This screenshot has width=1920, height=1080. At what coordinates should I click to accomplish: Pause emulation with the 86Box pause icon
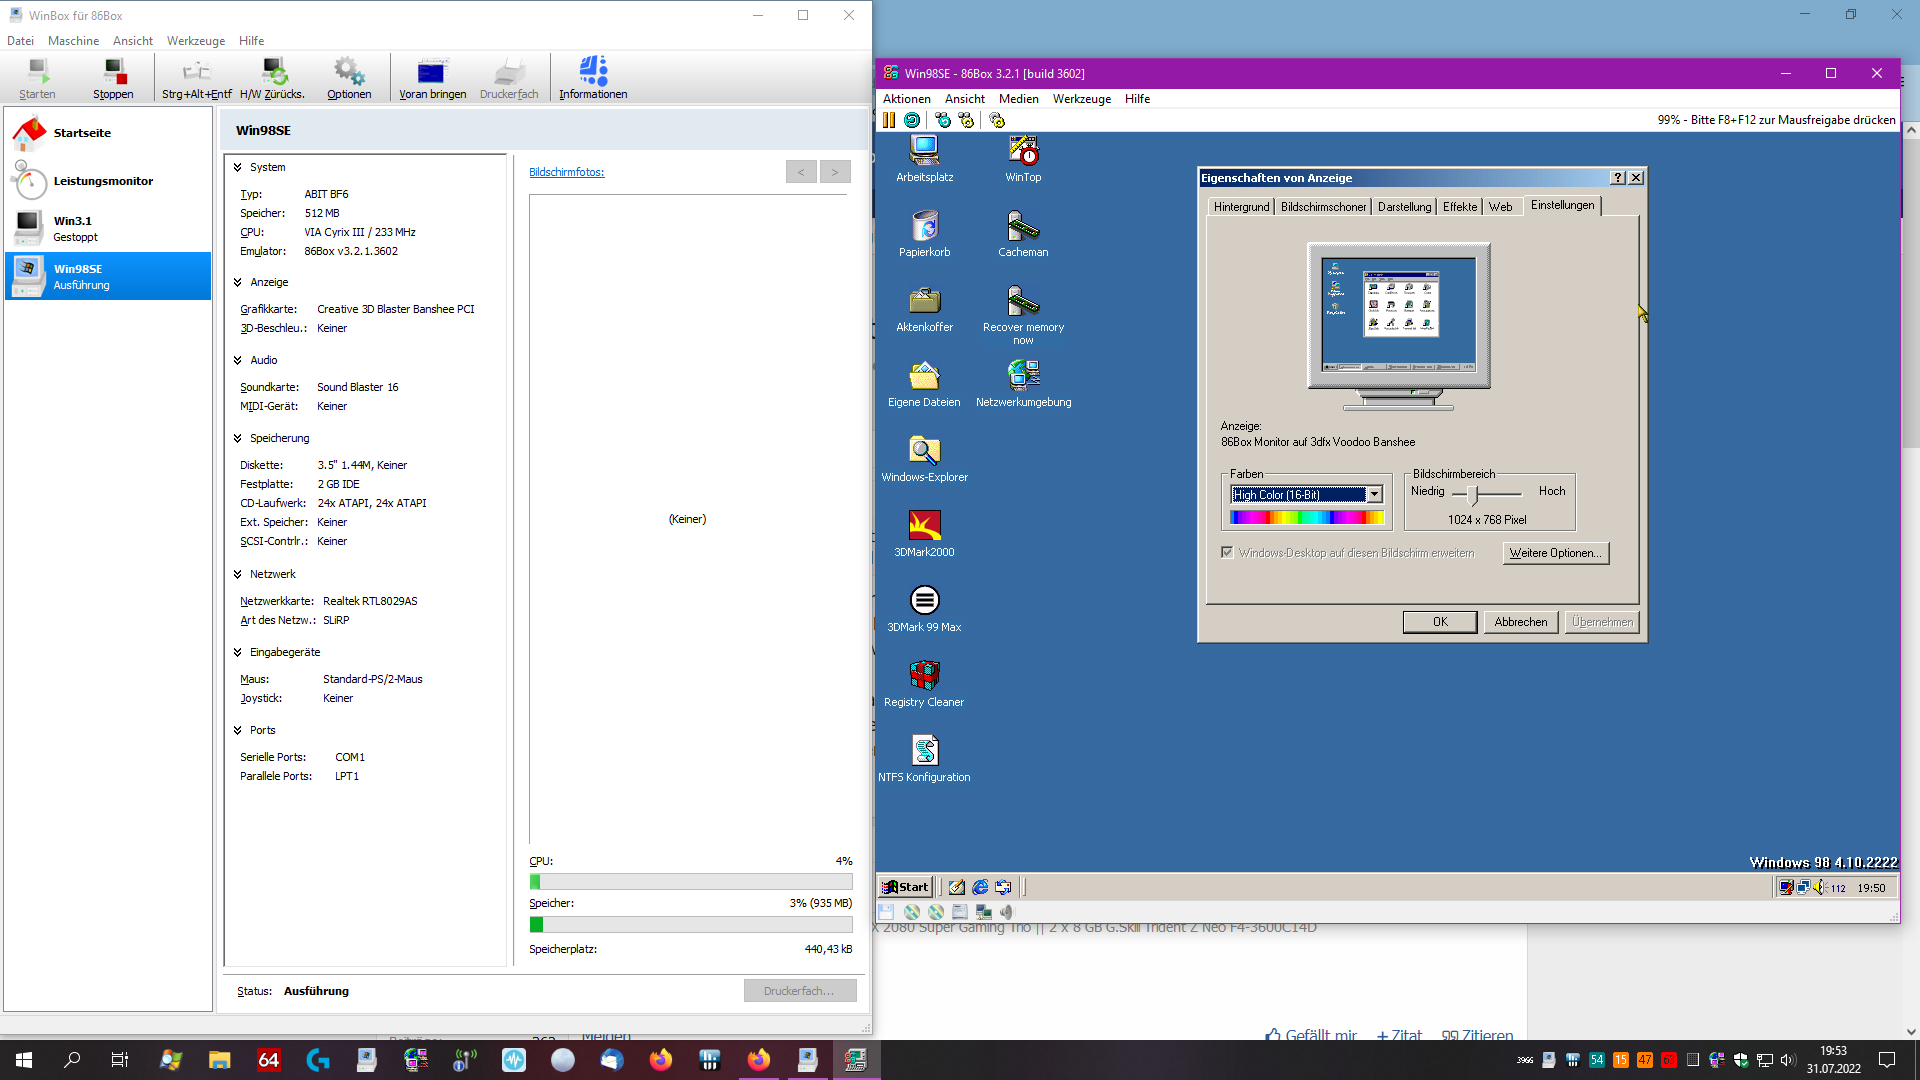point(888,120)
